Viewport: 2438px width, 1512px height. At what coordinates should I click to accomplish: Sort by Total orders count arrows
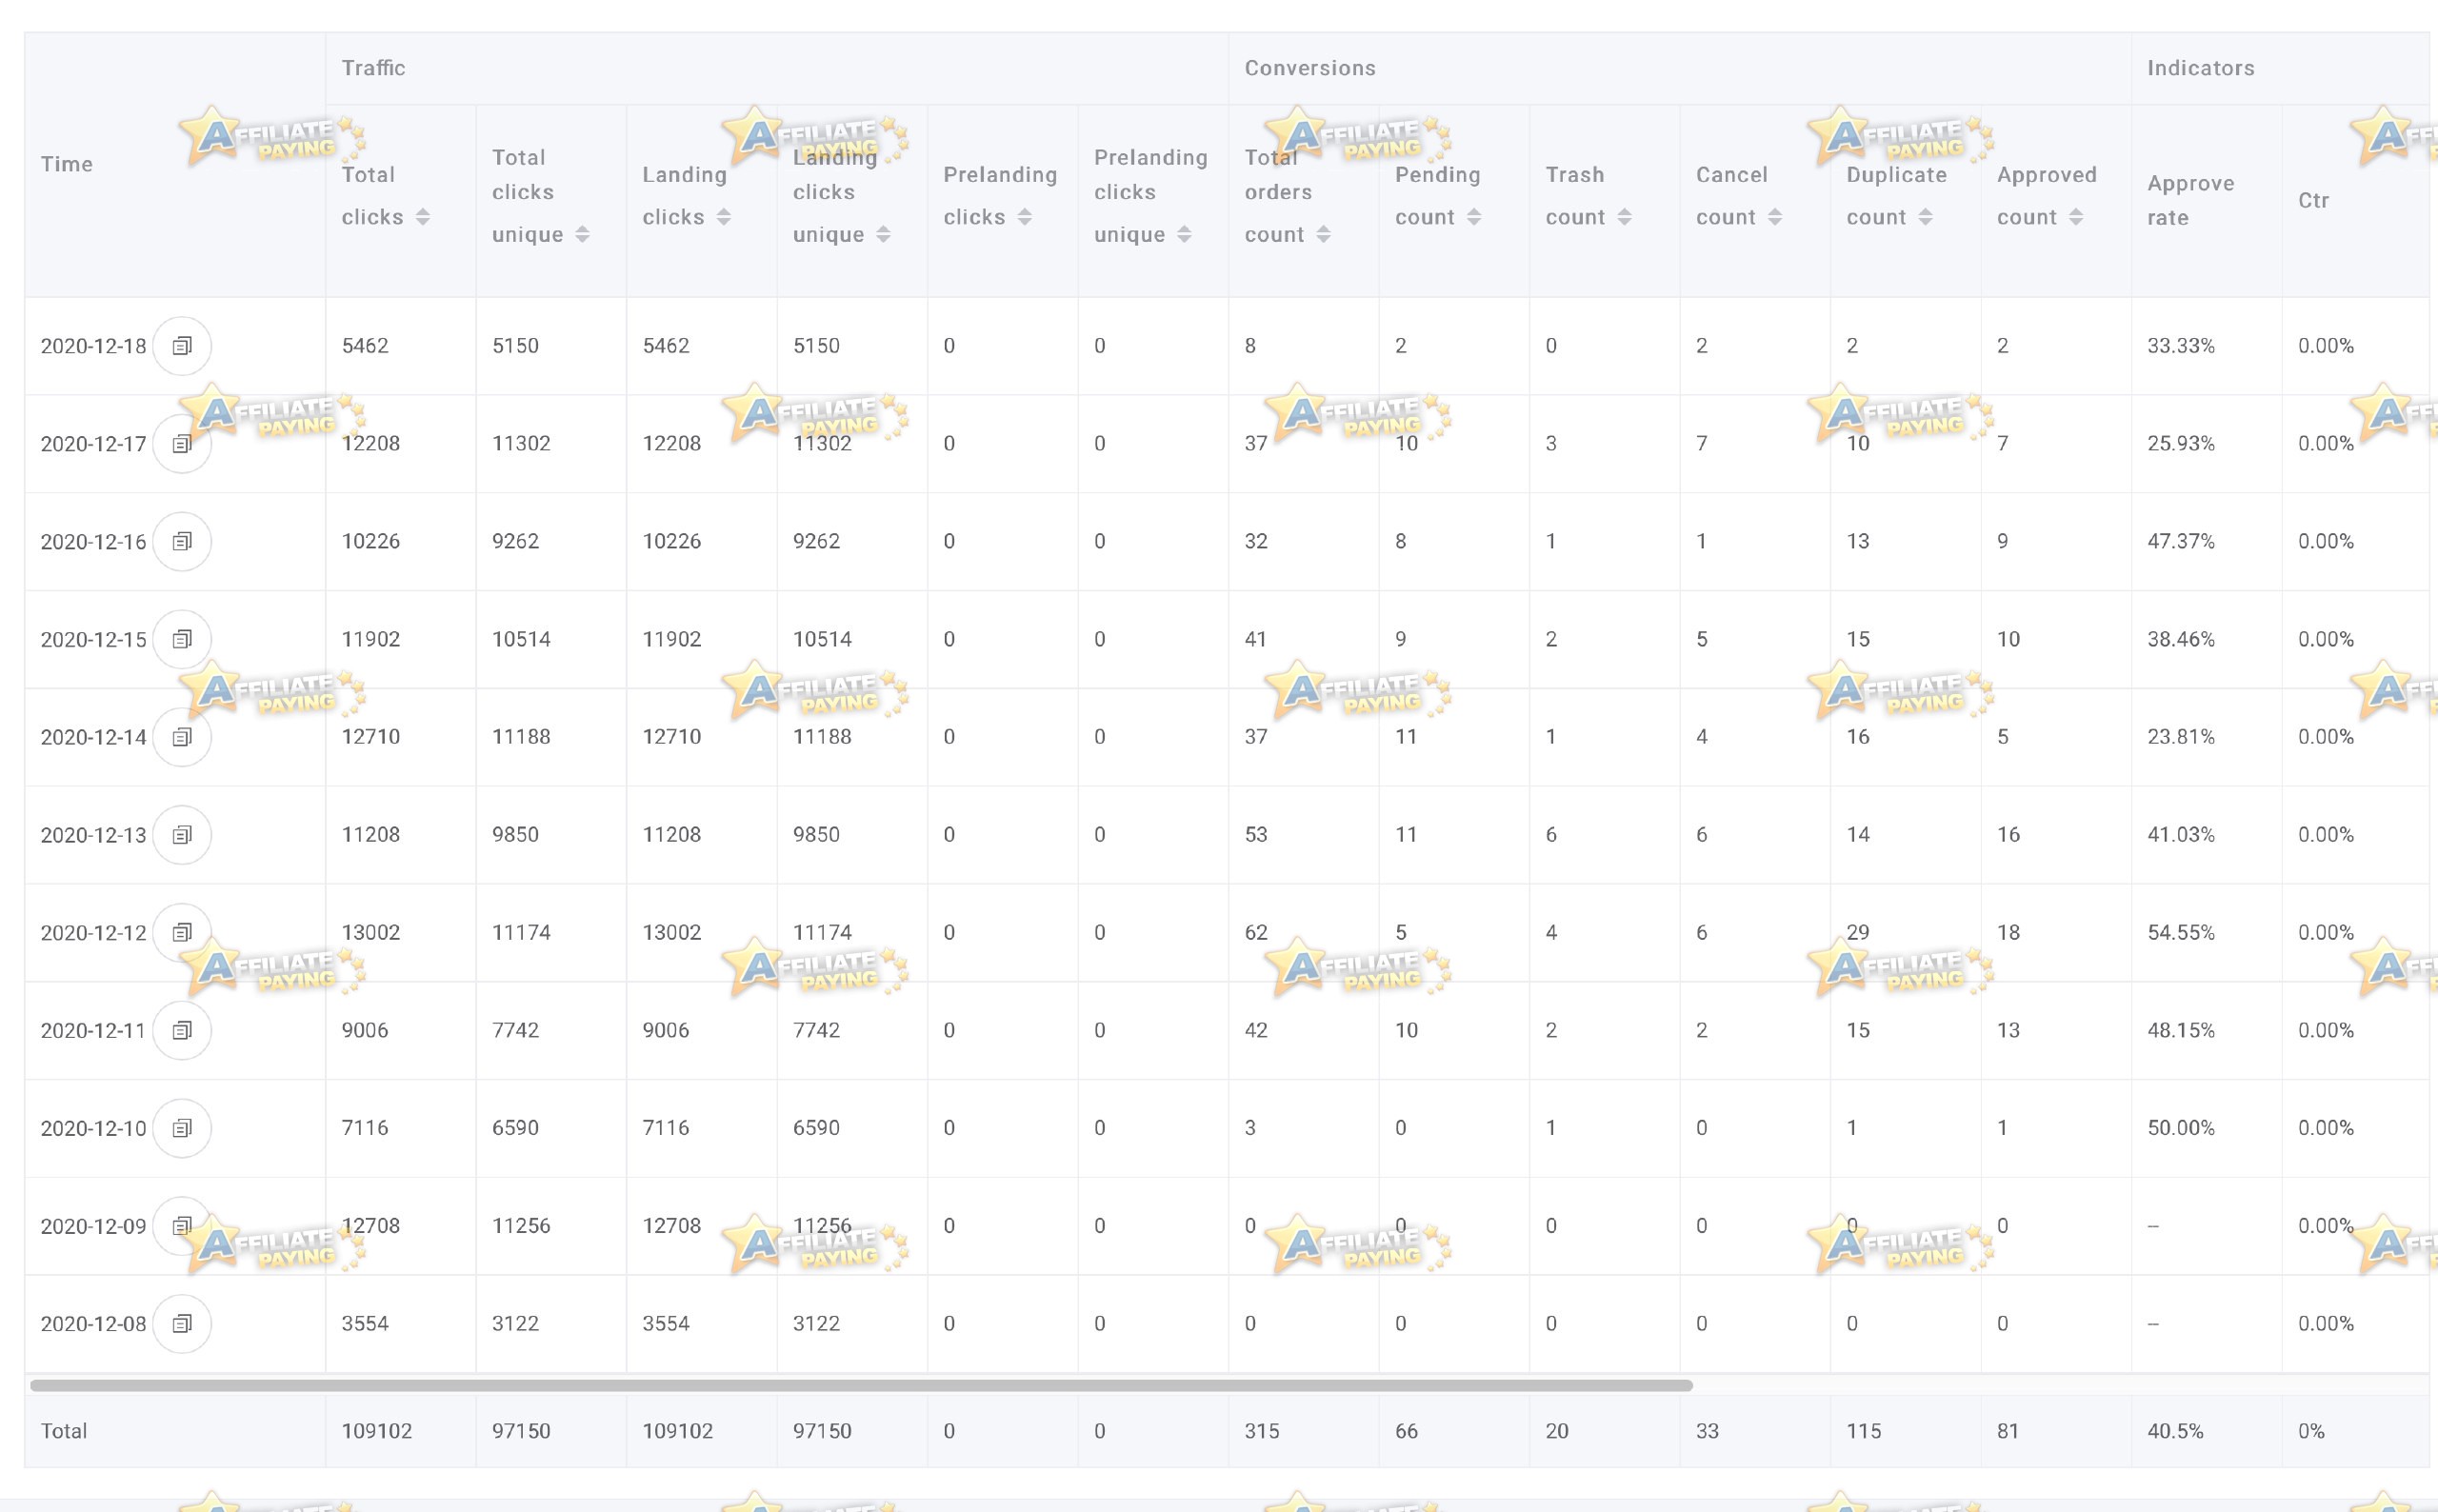[1323, 234]
